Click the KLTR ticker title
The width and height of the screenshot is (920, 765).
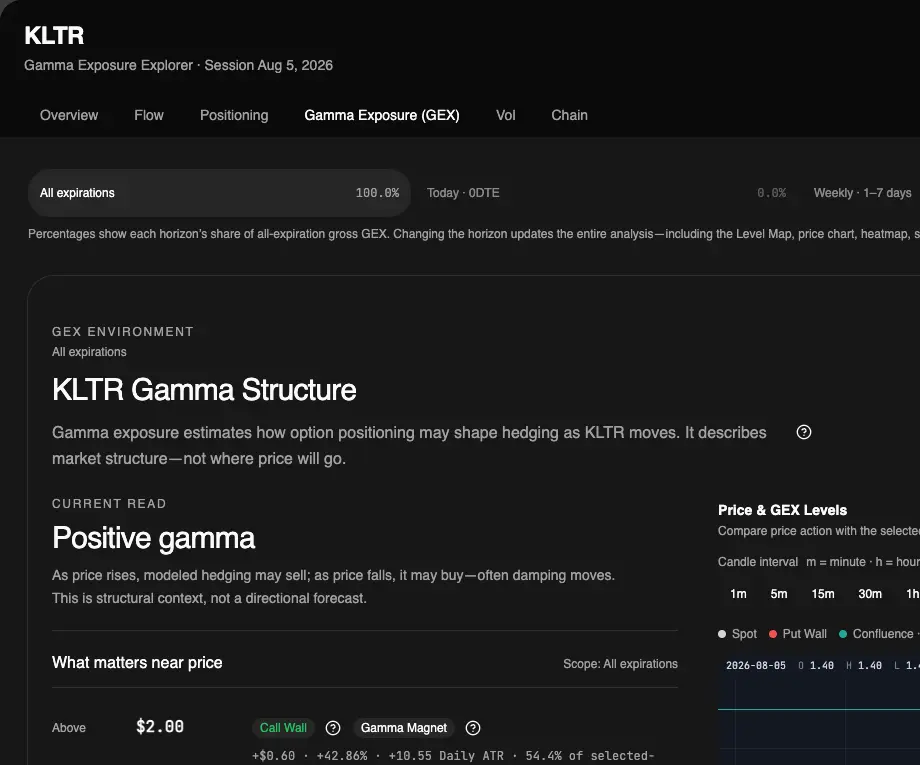[54, 36]
